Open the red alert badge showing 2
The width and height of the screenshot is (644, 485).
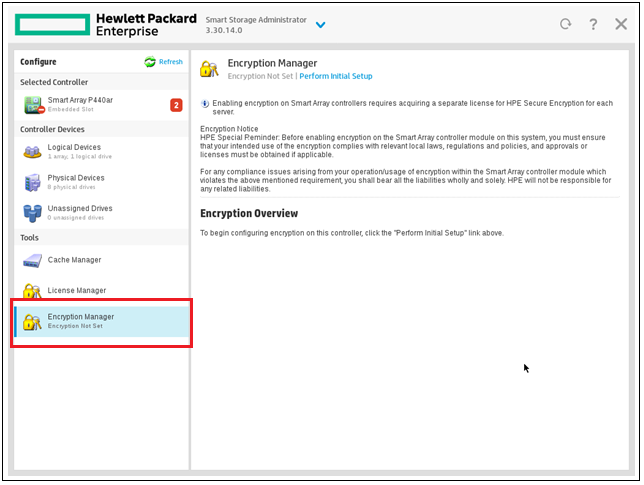point(176,105)
